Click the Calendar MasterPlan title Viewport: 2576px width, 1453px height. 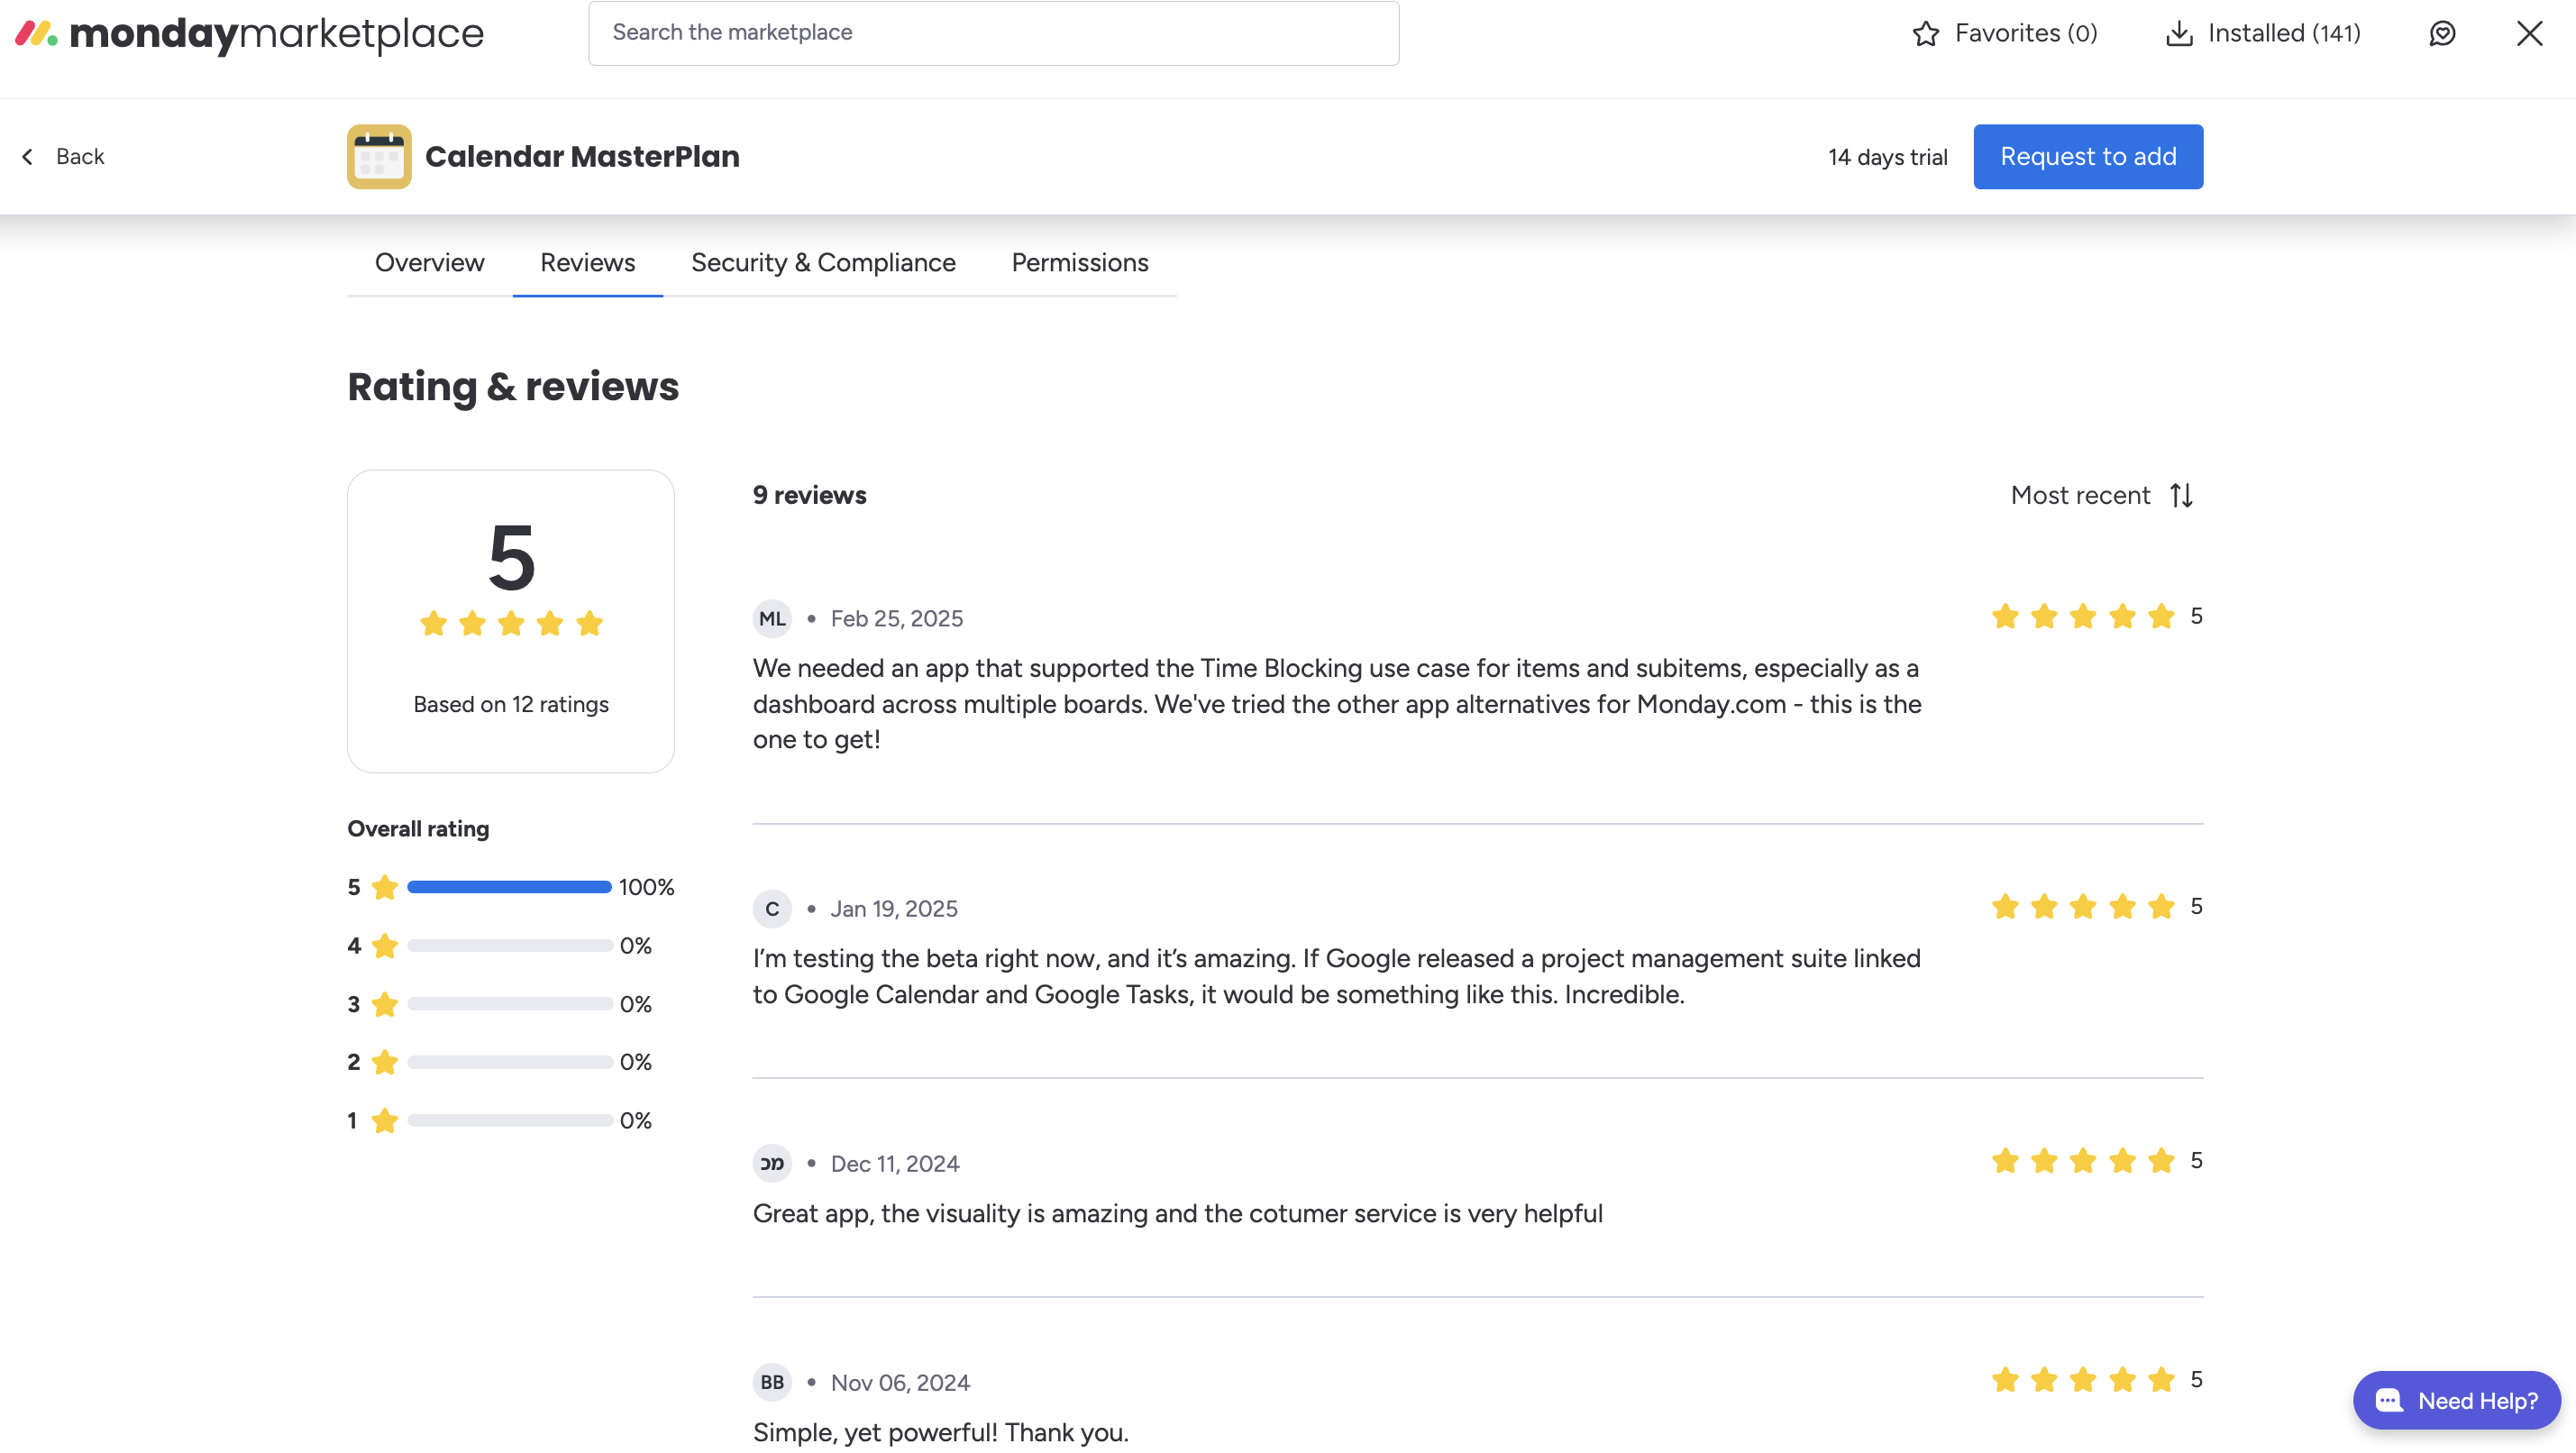coord(582,157)
